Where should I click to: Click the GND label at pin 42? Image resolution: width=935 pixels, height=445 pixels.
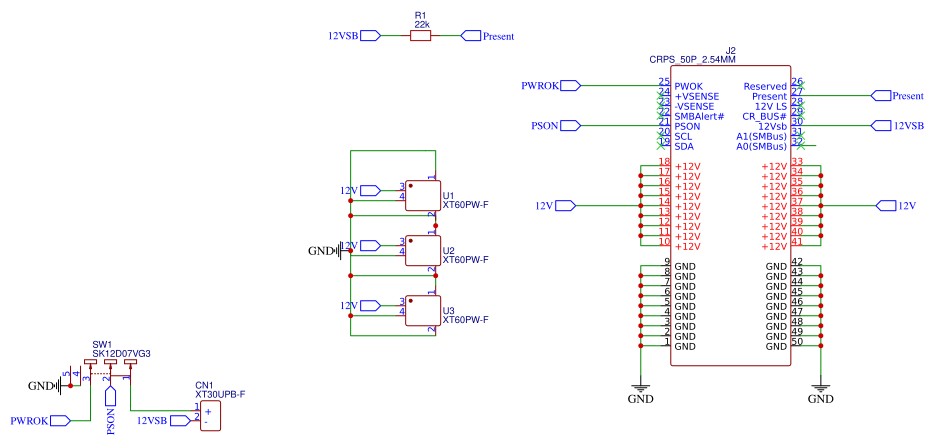pyautogui.click(x=776, y=266)
